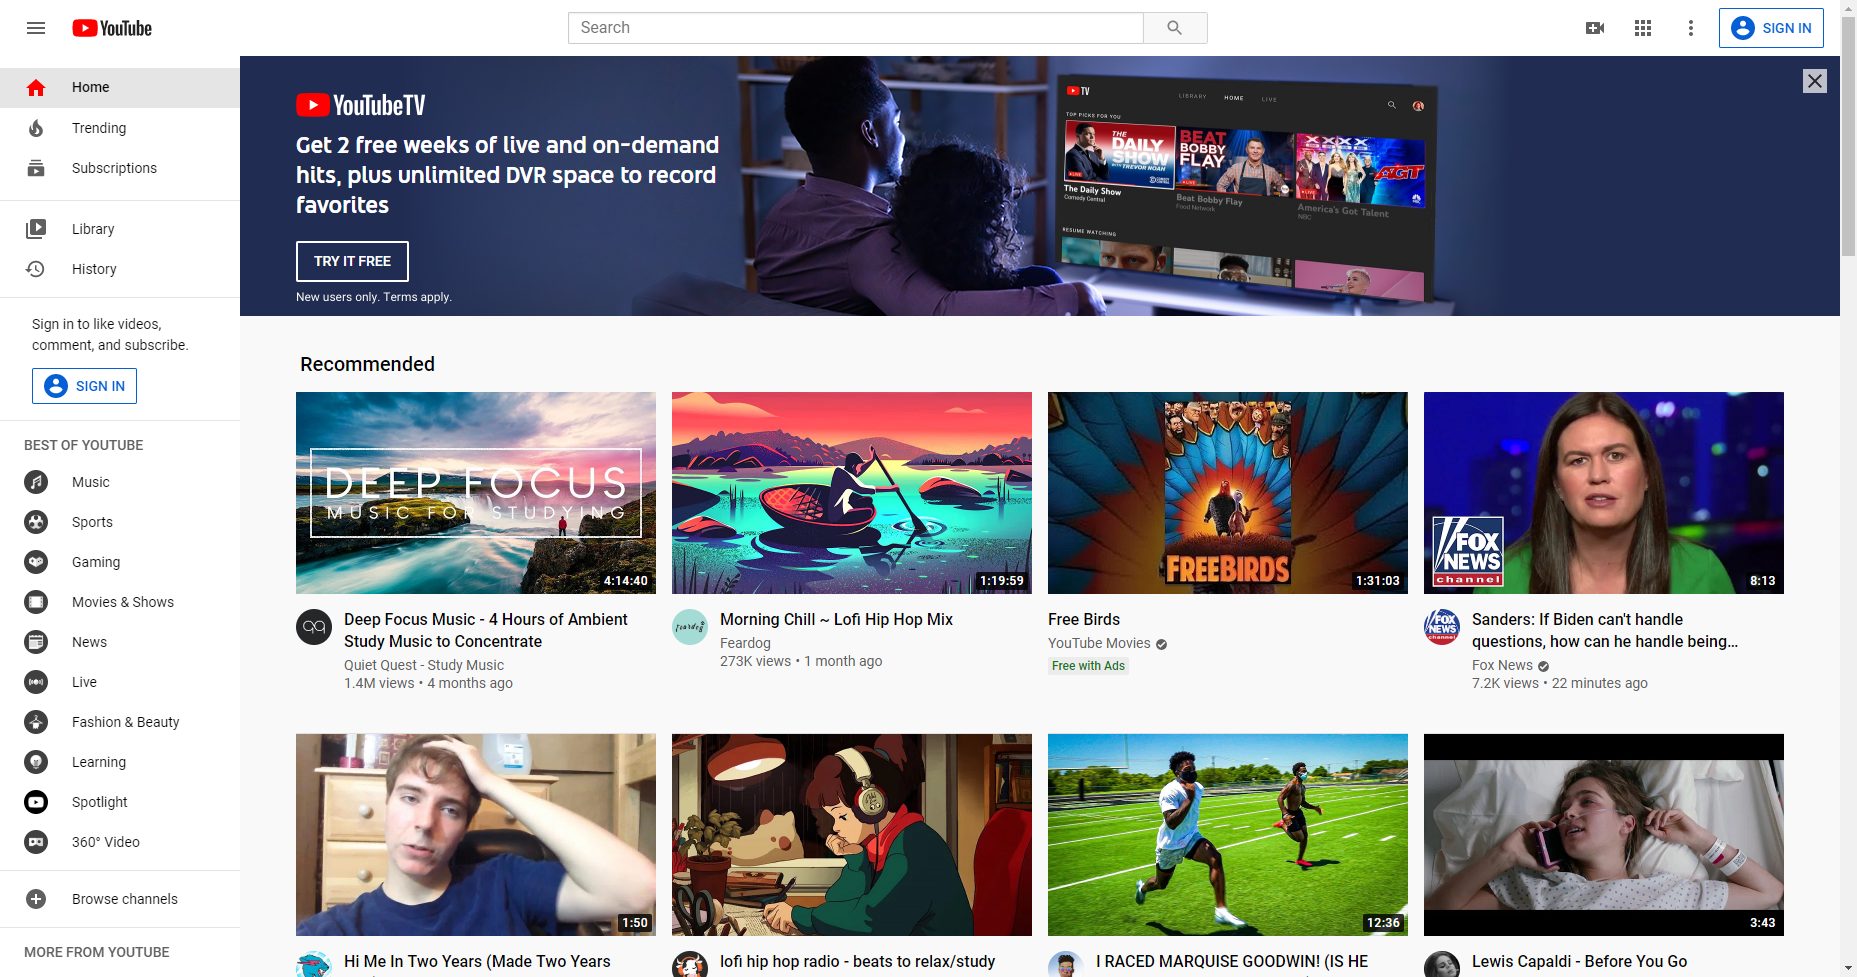Viewport: 1857px width, 977px height.
Task: Click the News channel icon
Action: [x=36, y=642]
